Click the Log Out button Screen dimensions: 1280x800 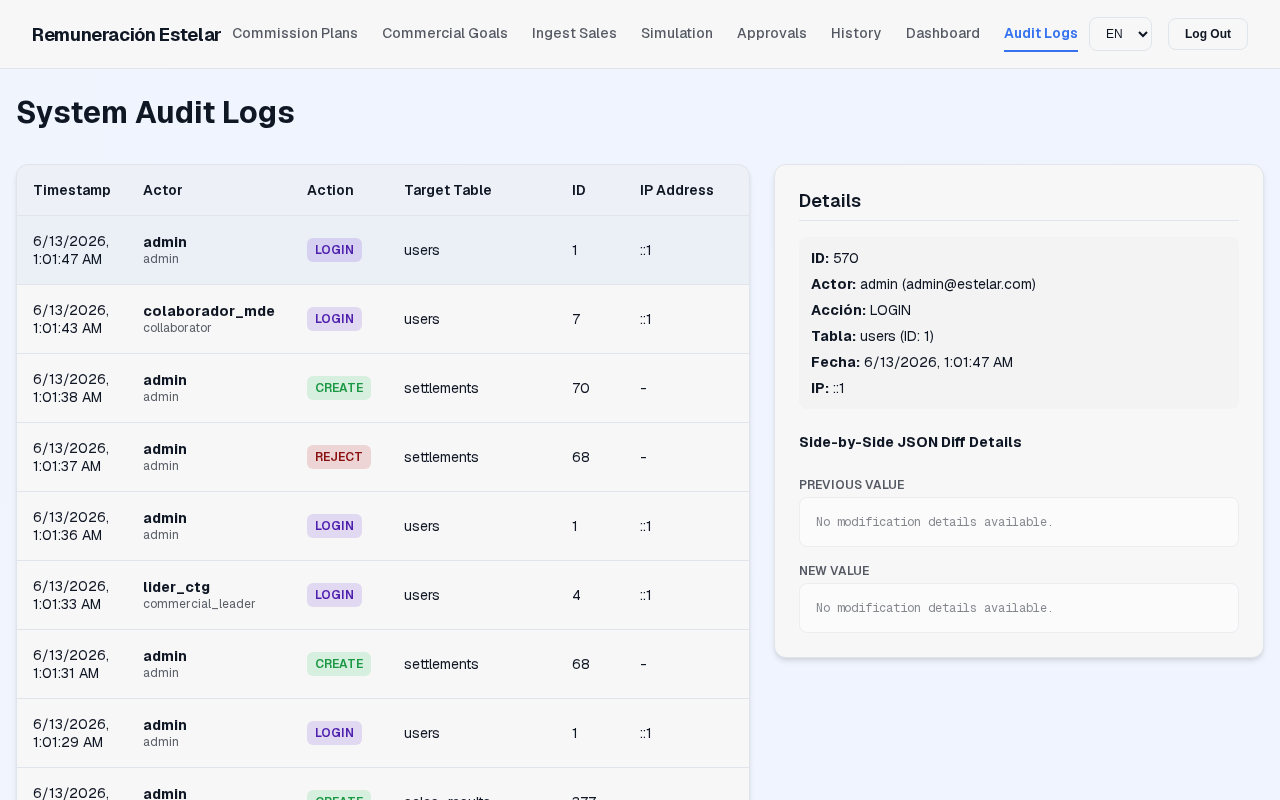pos(1208,34)
